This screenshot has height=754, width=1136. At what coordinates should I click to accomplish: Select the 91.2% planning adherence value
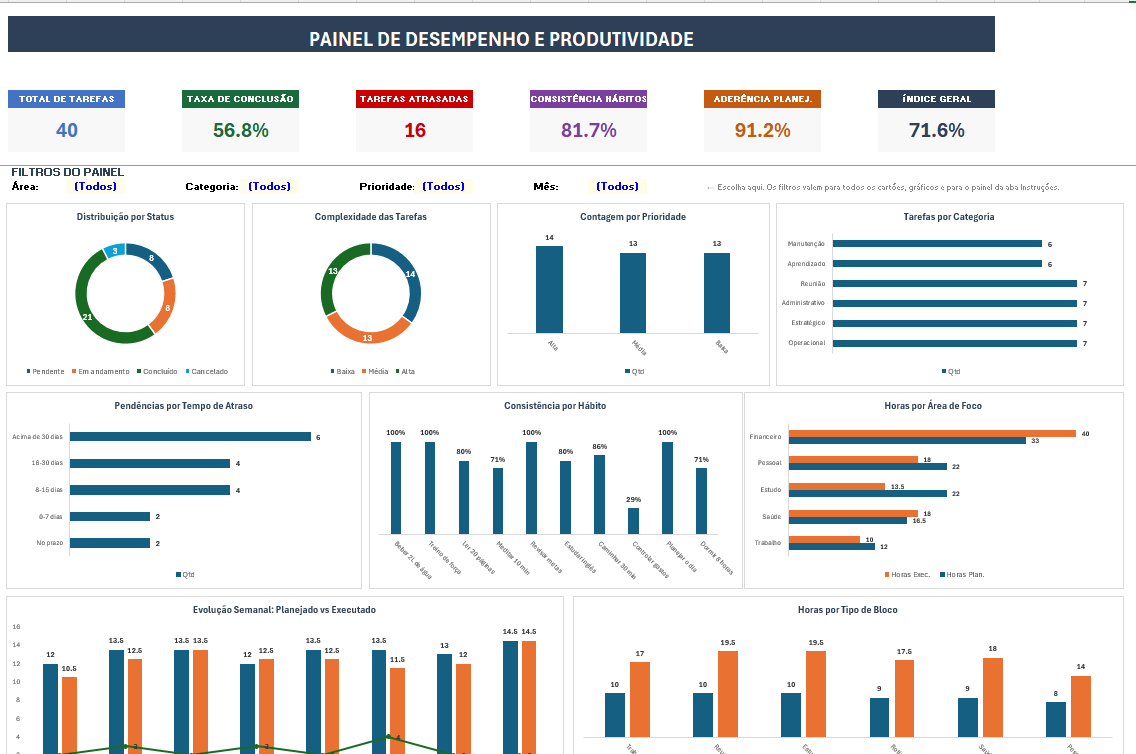click(762, 130)
